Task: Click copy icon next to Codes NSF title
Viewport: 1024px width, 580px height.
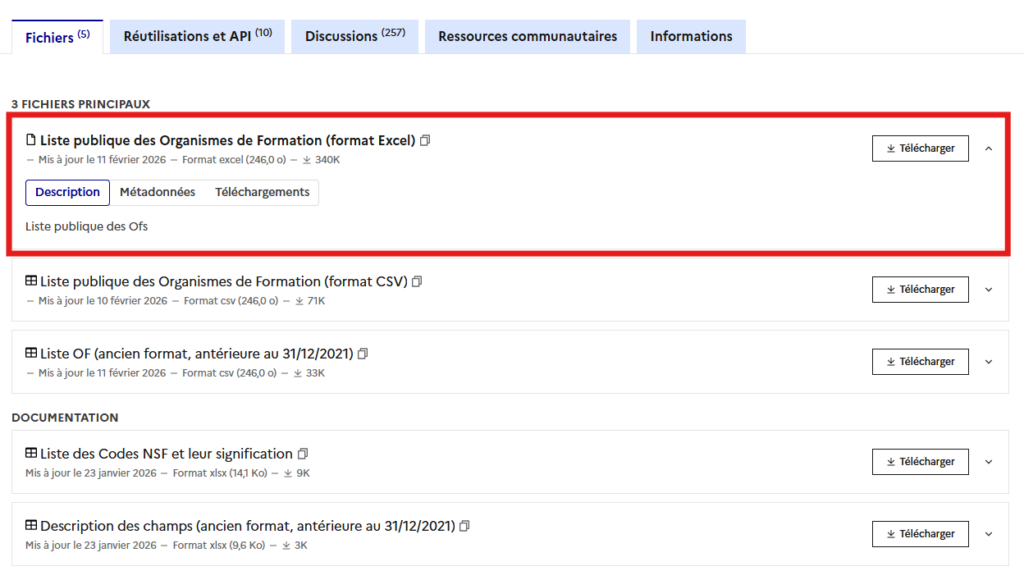Action: click(302, 454)
